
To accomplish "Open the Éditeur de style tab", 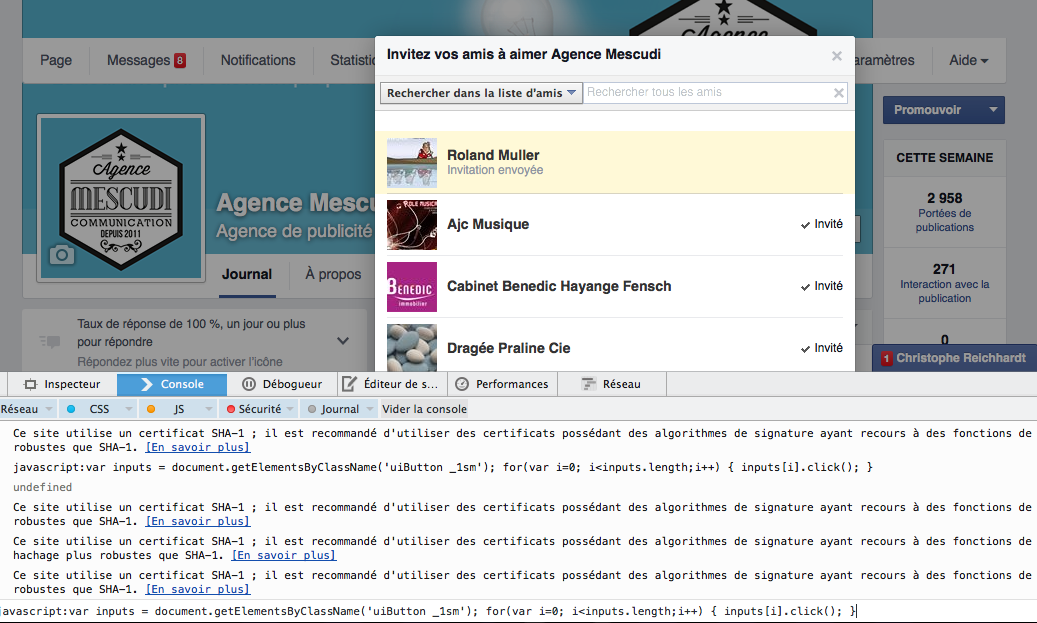I will (392, 384).
